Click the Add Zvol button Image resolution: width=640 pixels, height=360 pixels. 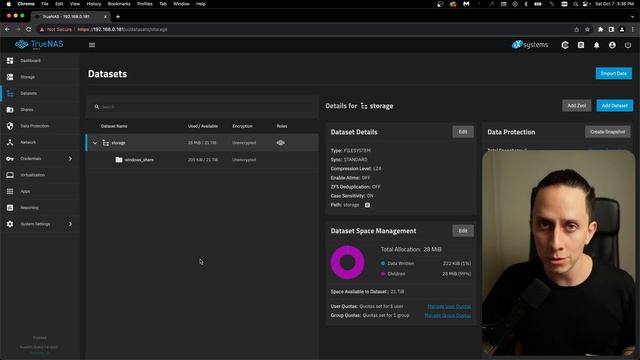[x=576, y=106]
